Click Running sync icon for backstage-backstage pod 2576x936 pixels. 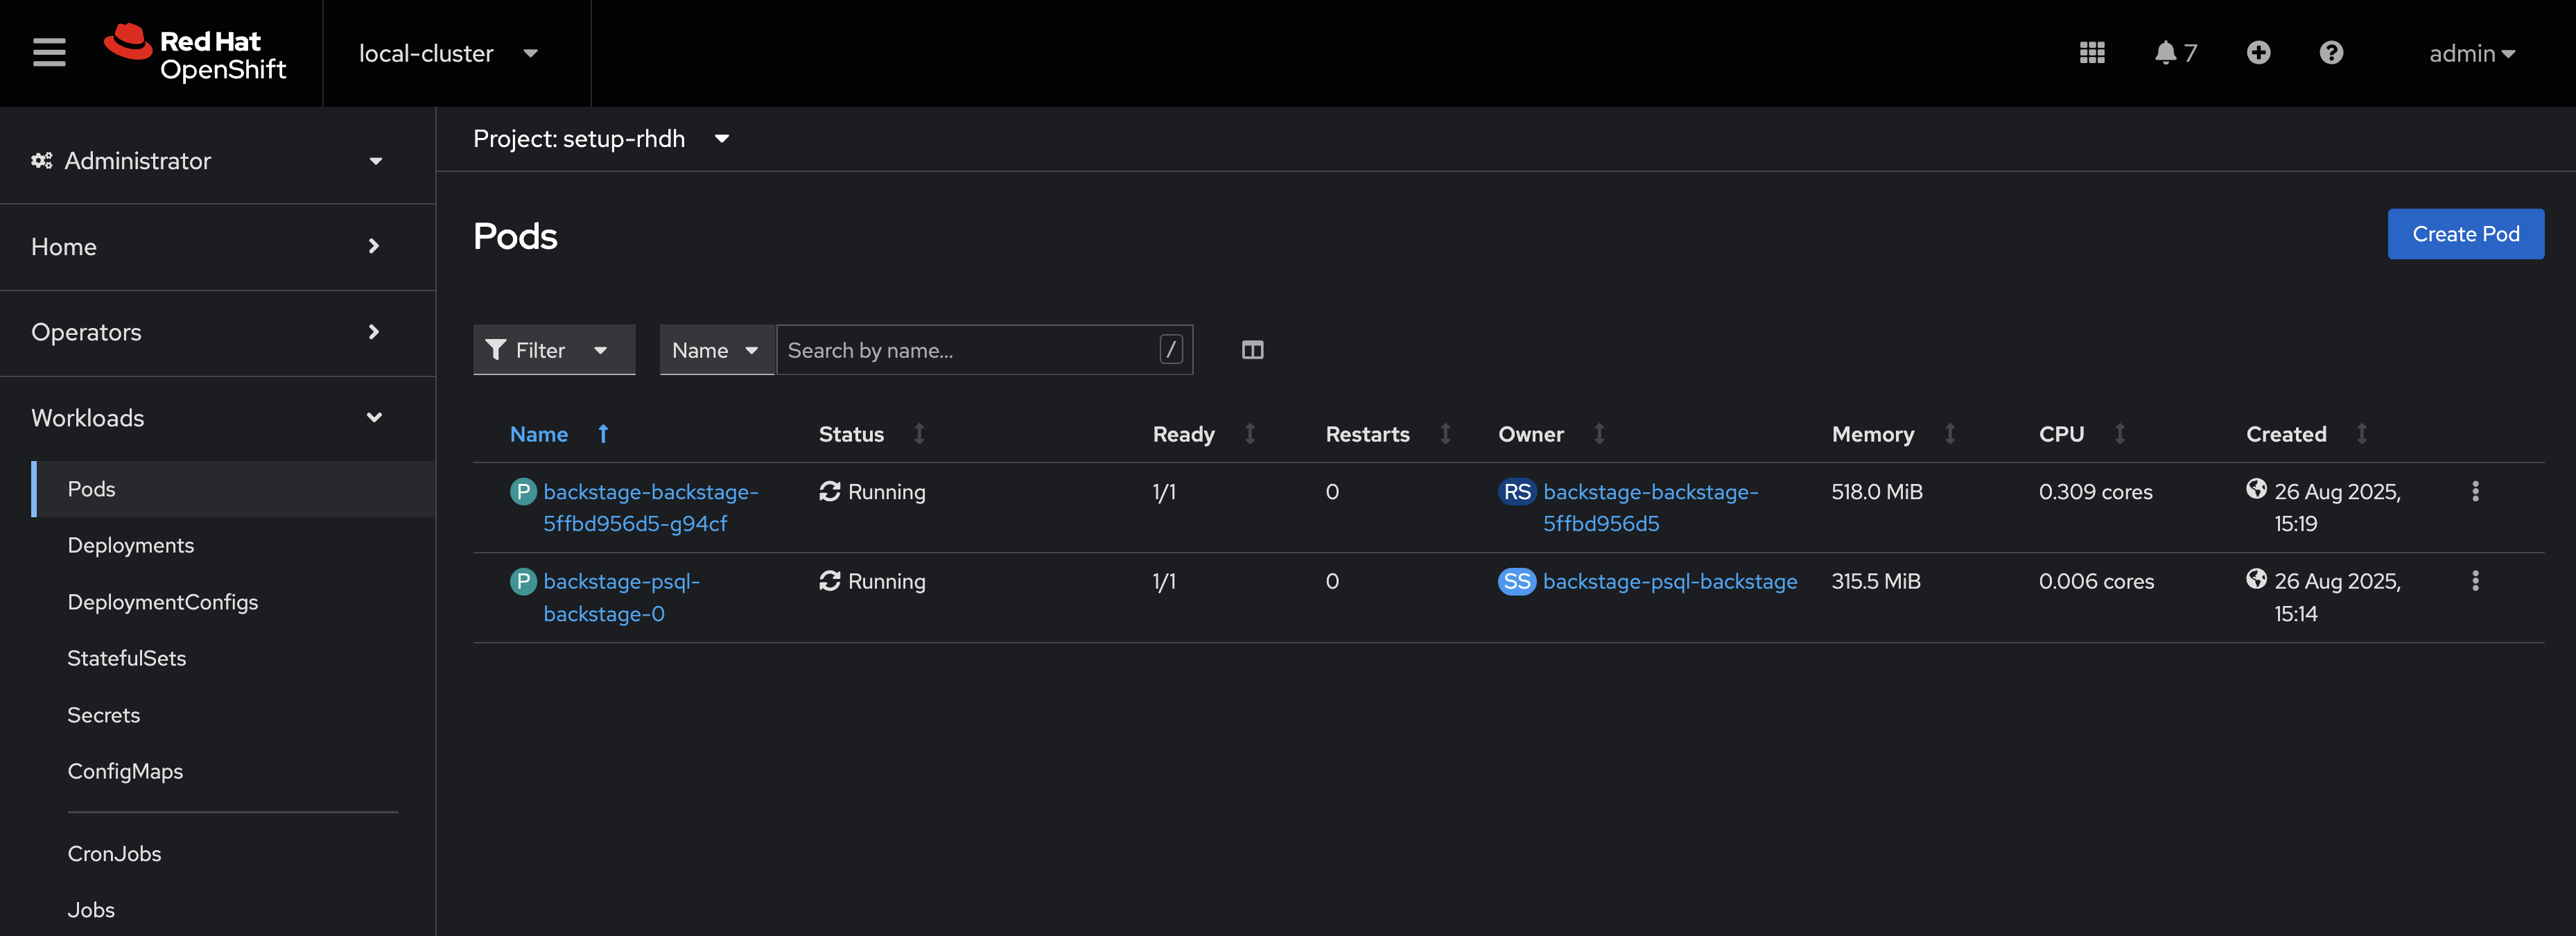[x=829, y=491]
